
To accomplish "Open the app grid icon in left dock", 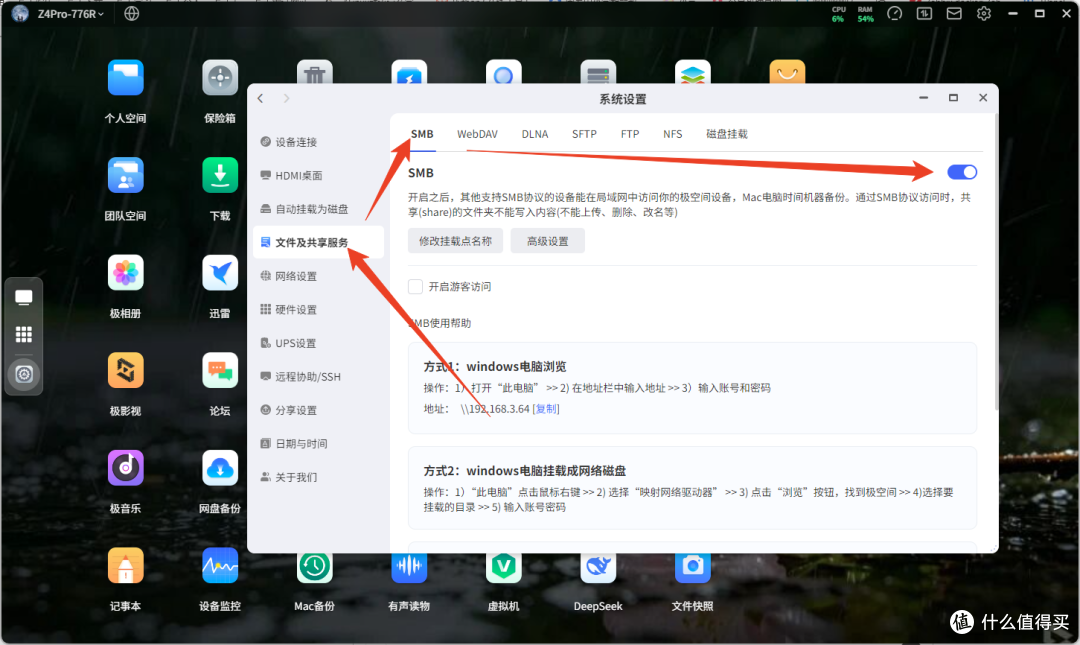I will tap(23, 335).
